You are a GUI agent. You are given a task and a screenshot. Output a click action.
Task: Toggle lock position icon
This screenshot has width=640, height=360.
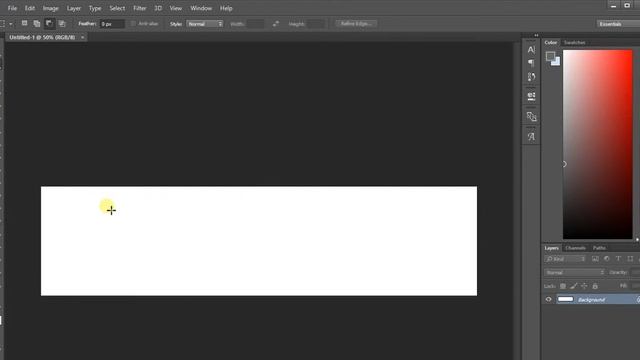pos(584,286)
